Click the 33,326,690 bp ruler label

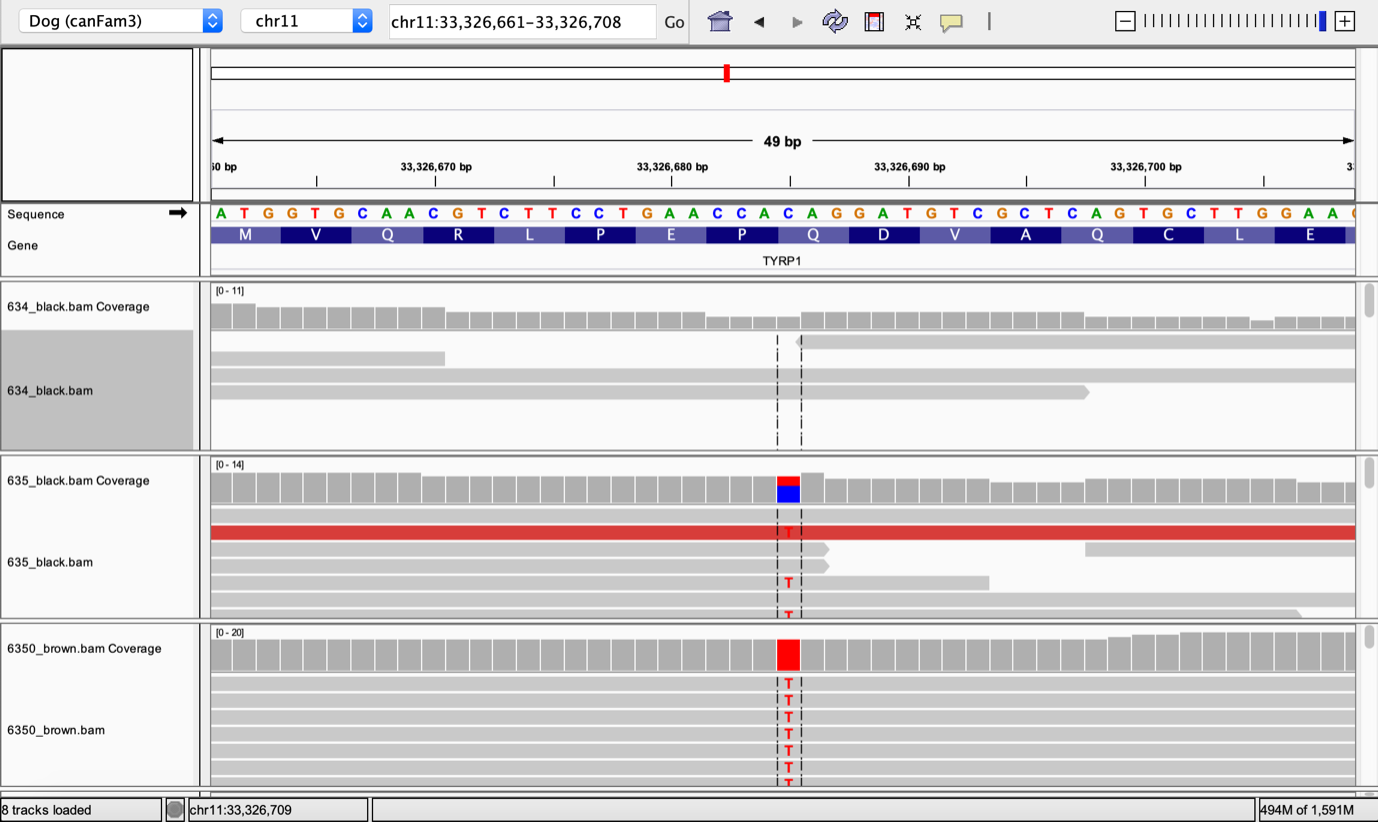[909, 167]
